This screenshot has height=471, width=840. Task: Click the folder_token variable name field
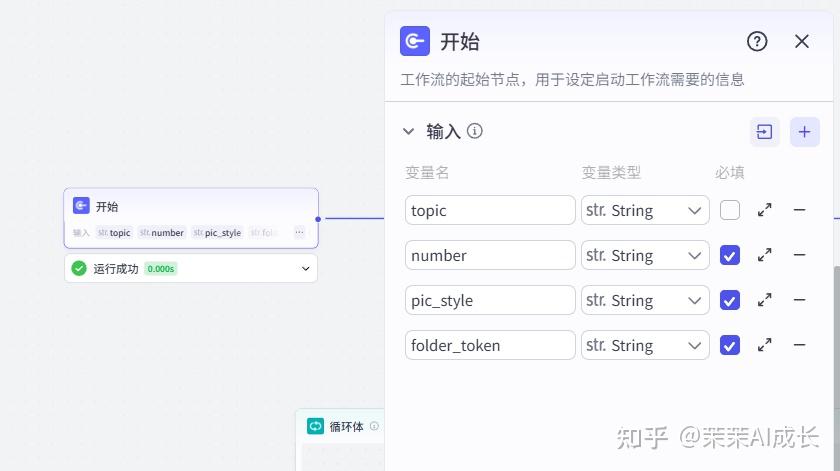pyautogui.click(x=490, y=345)
